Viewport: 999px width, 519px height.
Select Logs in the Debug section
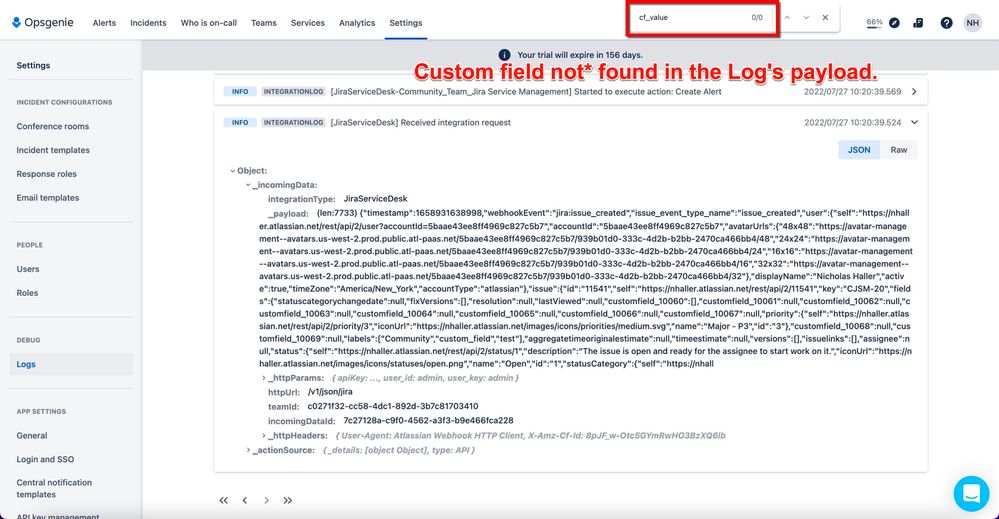tap(71, 364)
